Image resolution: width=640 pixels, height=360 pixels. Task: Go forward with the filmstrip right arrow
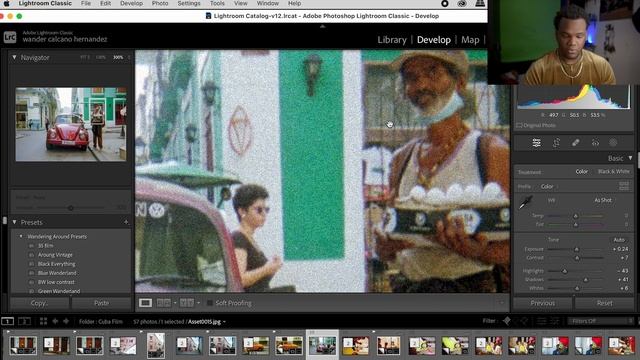pyautogui.click(x=66, y=321)
